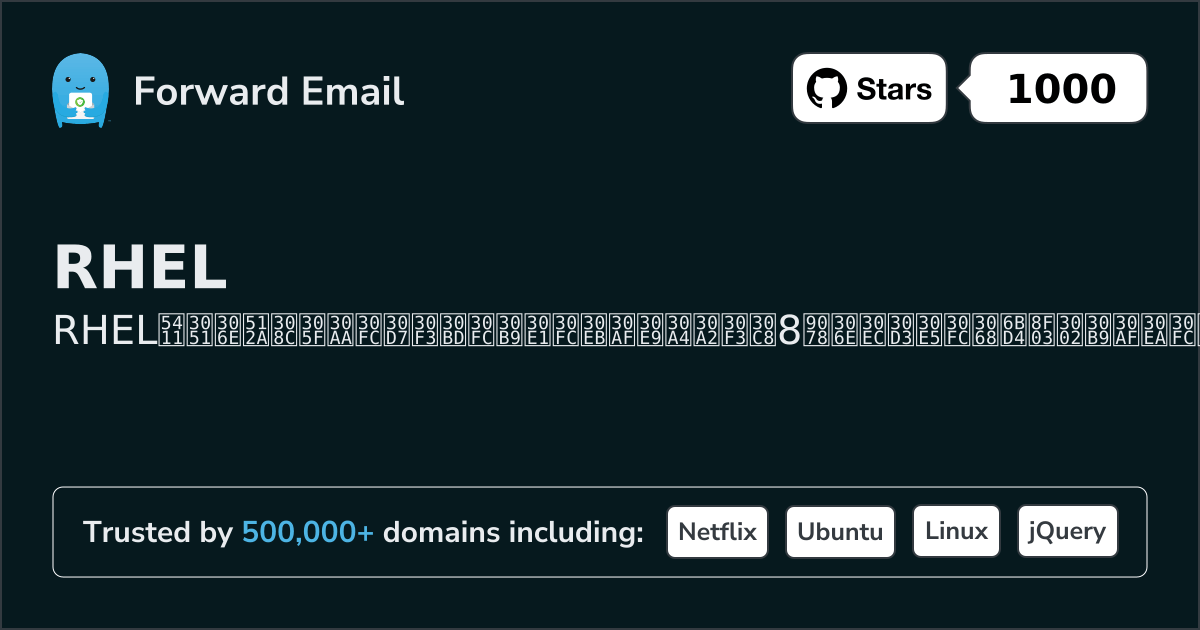
Task: Click the digit 8 in the subtitle line
Action: (789, 332)
